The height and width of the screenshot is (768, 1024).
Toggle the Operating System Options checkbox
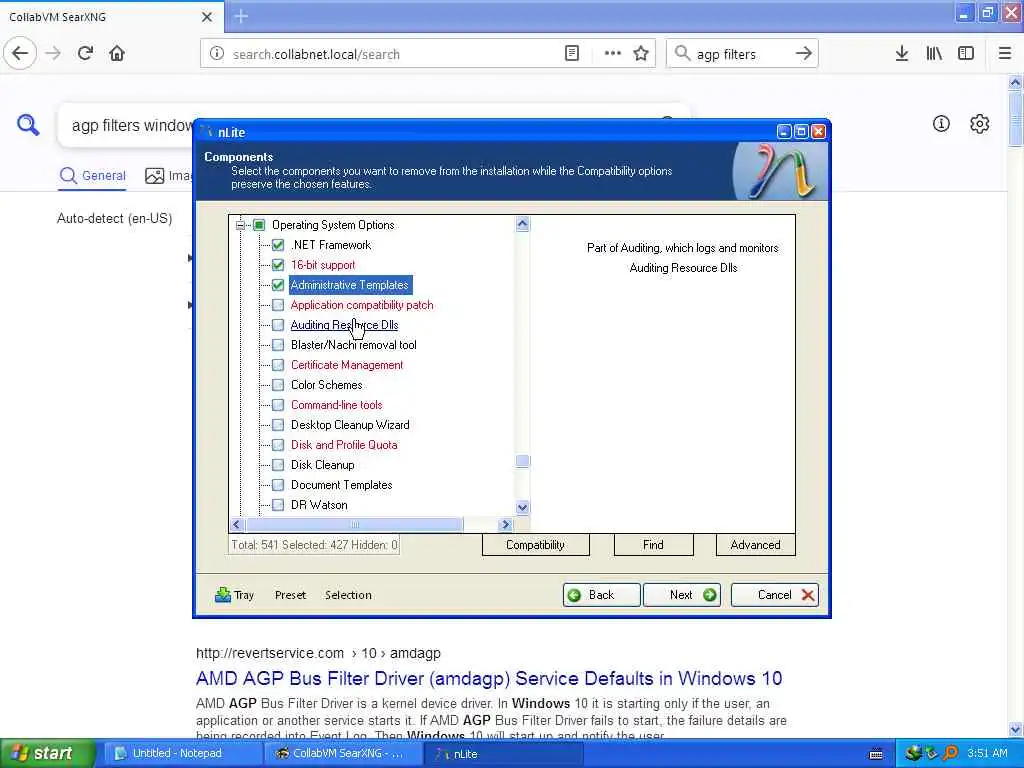point(259,225)
